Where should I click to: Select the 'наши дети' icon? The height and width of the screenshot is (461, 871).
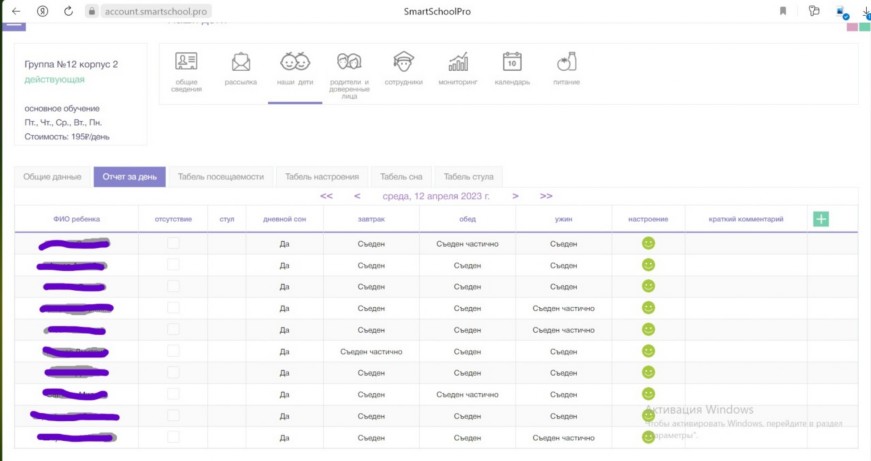[294, 62]
